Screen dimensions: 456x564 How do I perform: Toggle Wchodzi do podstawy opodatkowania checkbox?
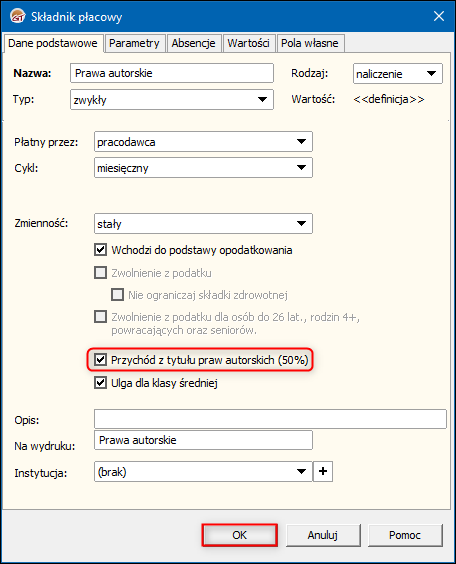(100, 250)
